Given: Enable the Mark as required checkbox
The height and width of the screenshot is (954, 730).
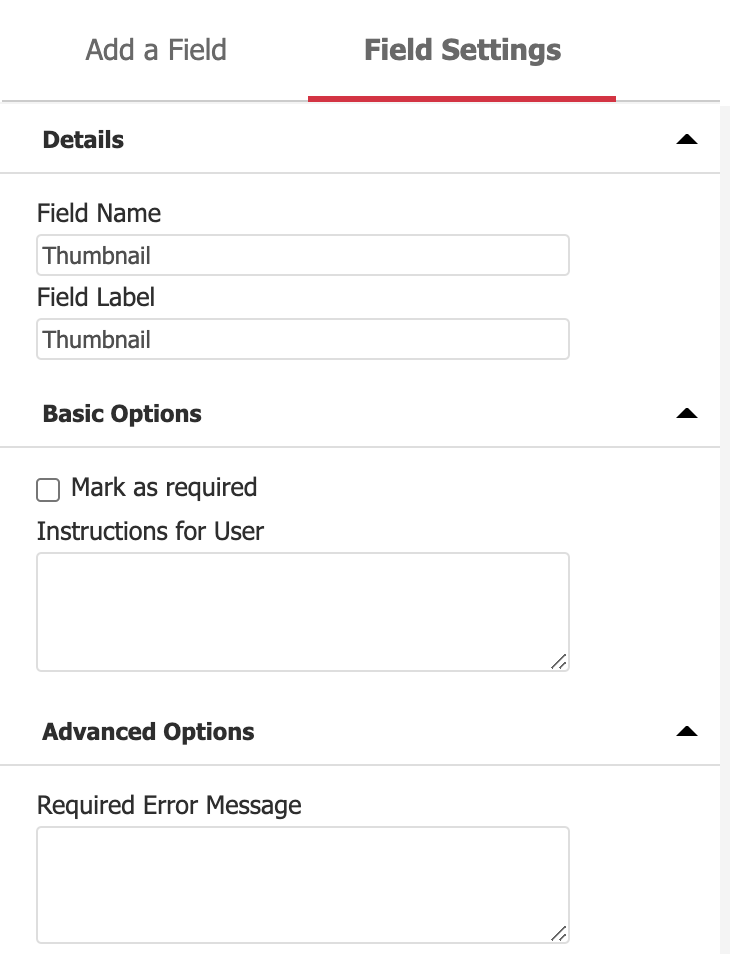Looking at the screenshot, I should [x=48, y=489].
